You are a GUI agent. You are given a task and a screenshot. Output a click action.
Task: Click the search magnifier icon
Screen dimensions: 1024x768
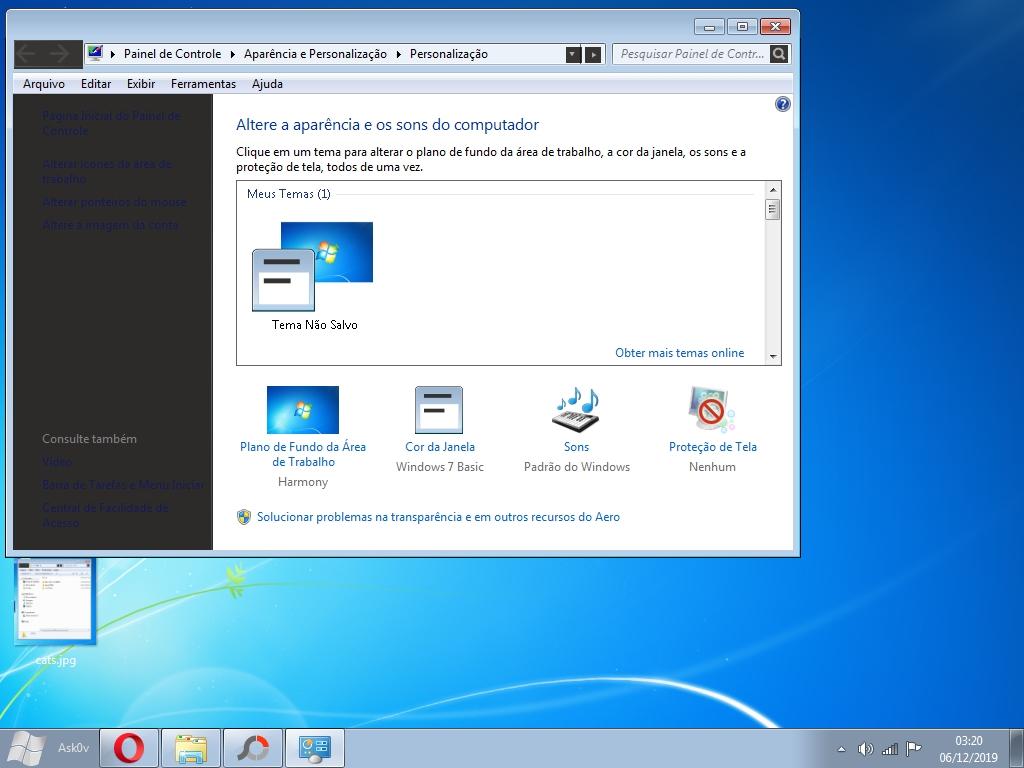778,54
